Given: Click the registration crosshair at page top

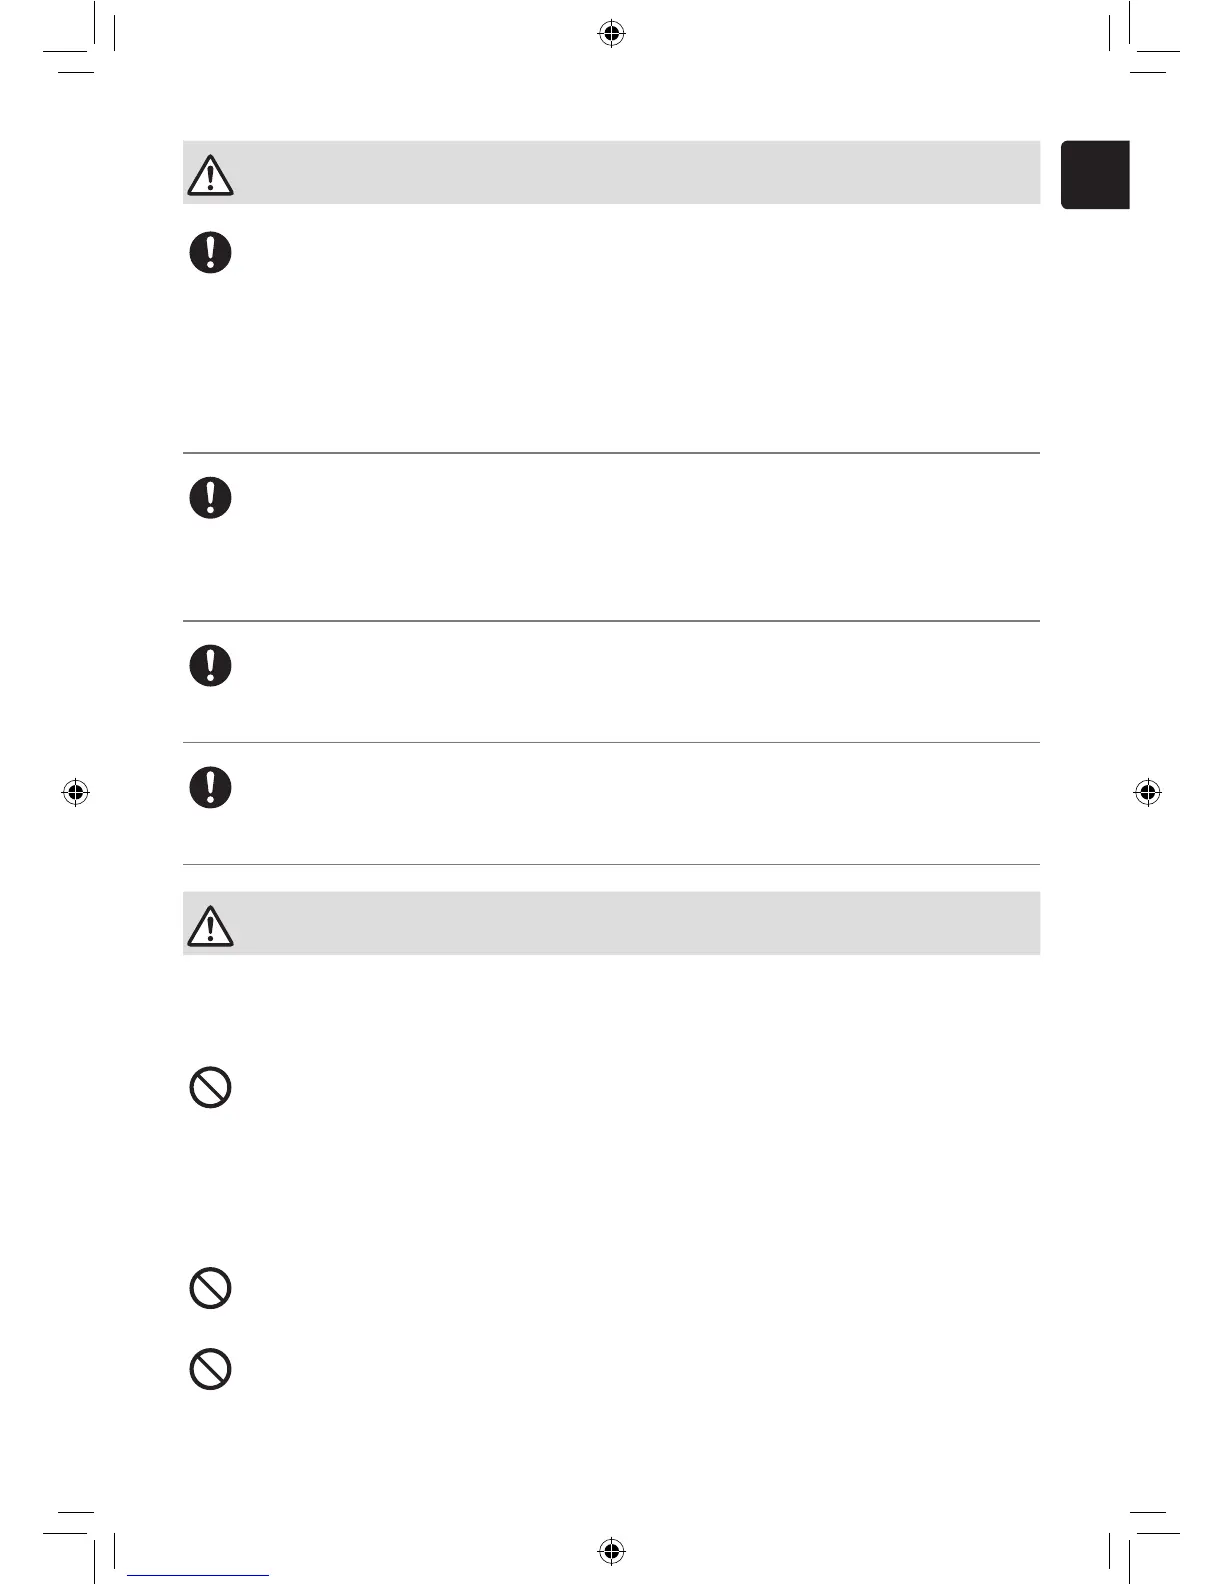Looking at the screenshot, I should point(611,35).
